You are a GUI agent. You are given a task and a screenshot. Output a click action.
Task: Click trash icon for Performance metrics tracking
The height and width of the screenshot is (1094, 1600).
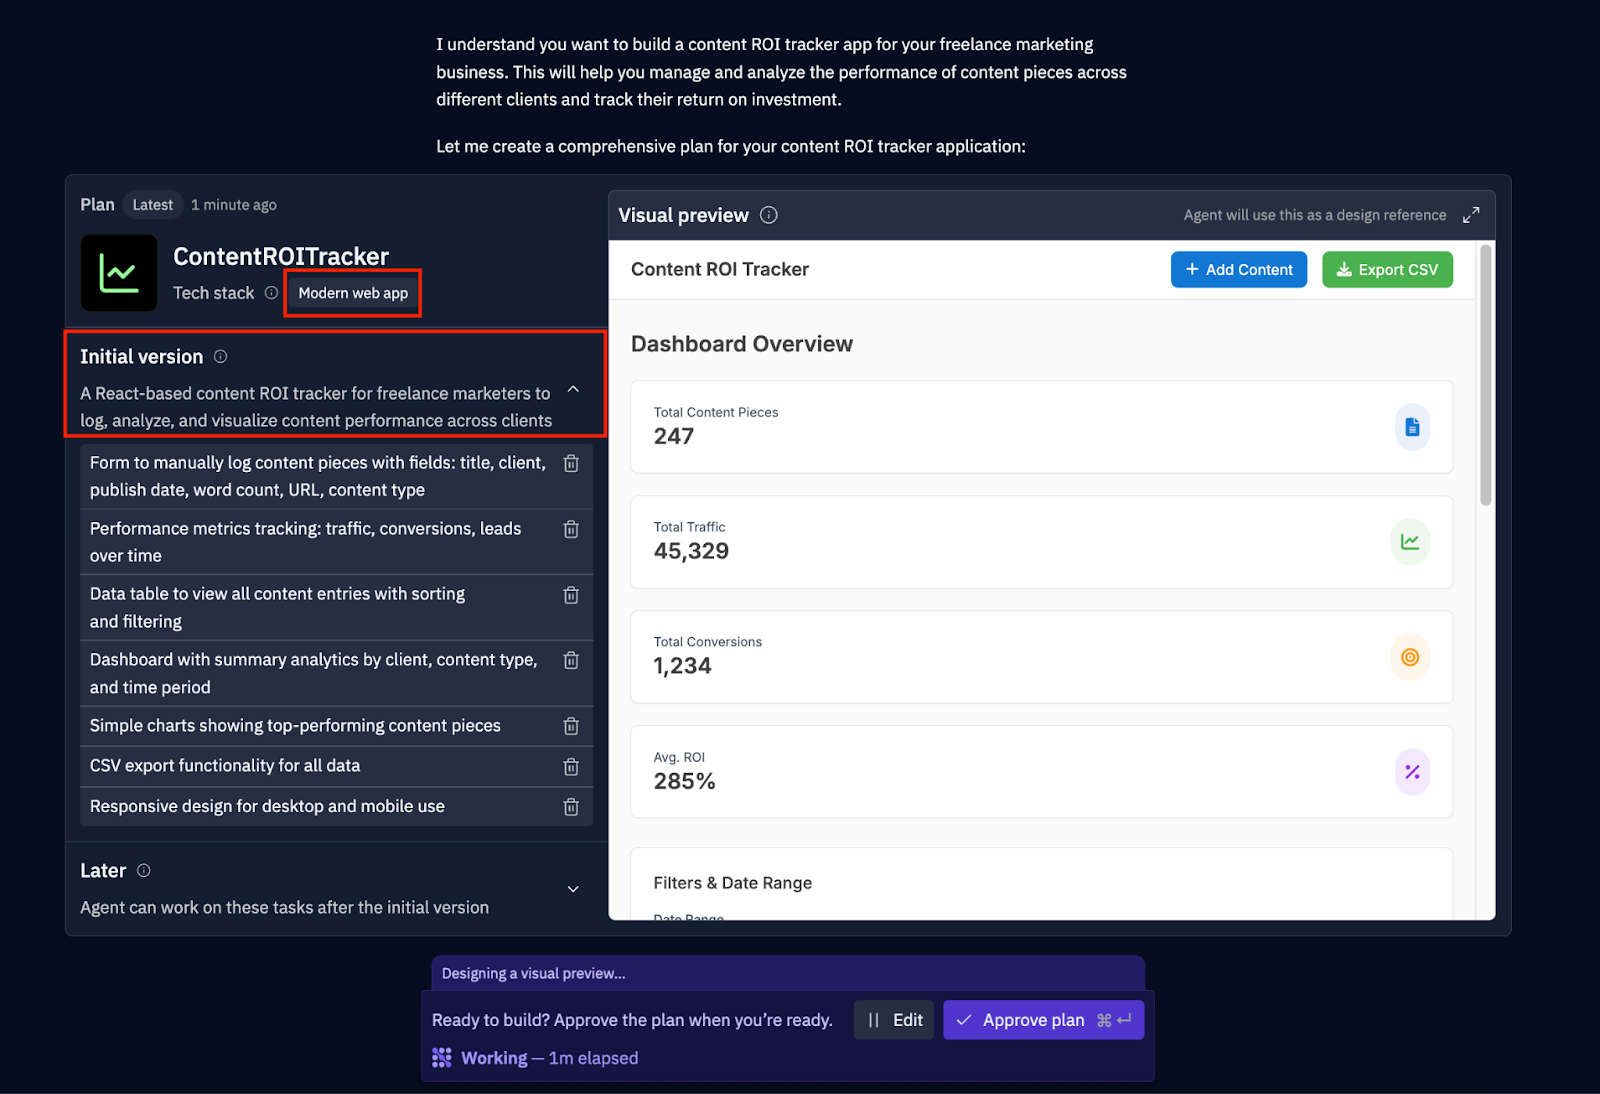[571, 529]
